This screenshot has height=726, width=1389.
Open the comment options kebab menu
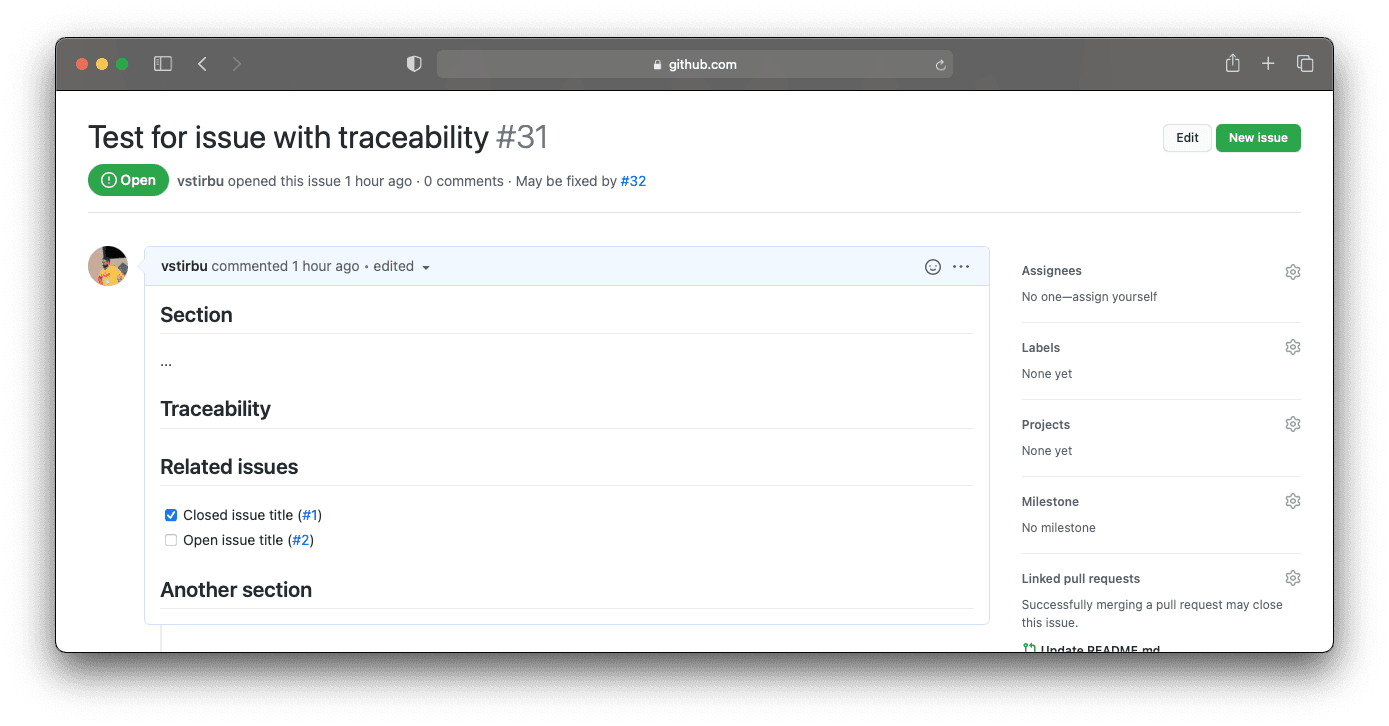(961, 266)
